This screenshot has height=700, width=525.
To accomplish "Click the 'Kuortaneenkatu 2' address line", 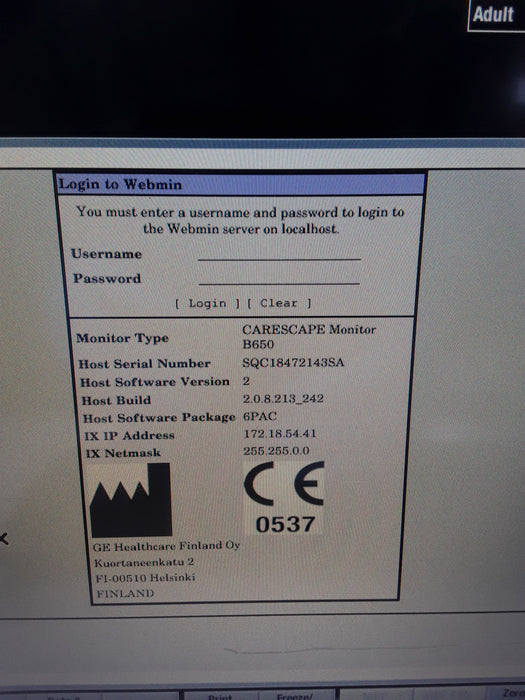I will coord(144,562).
